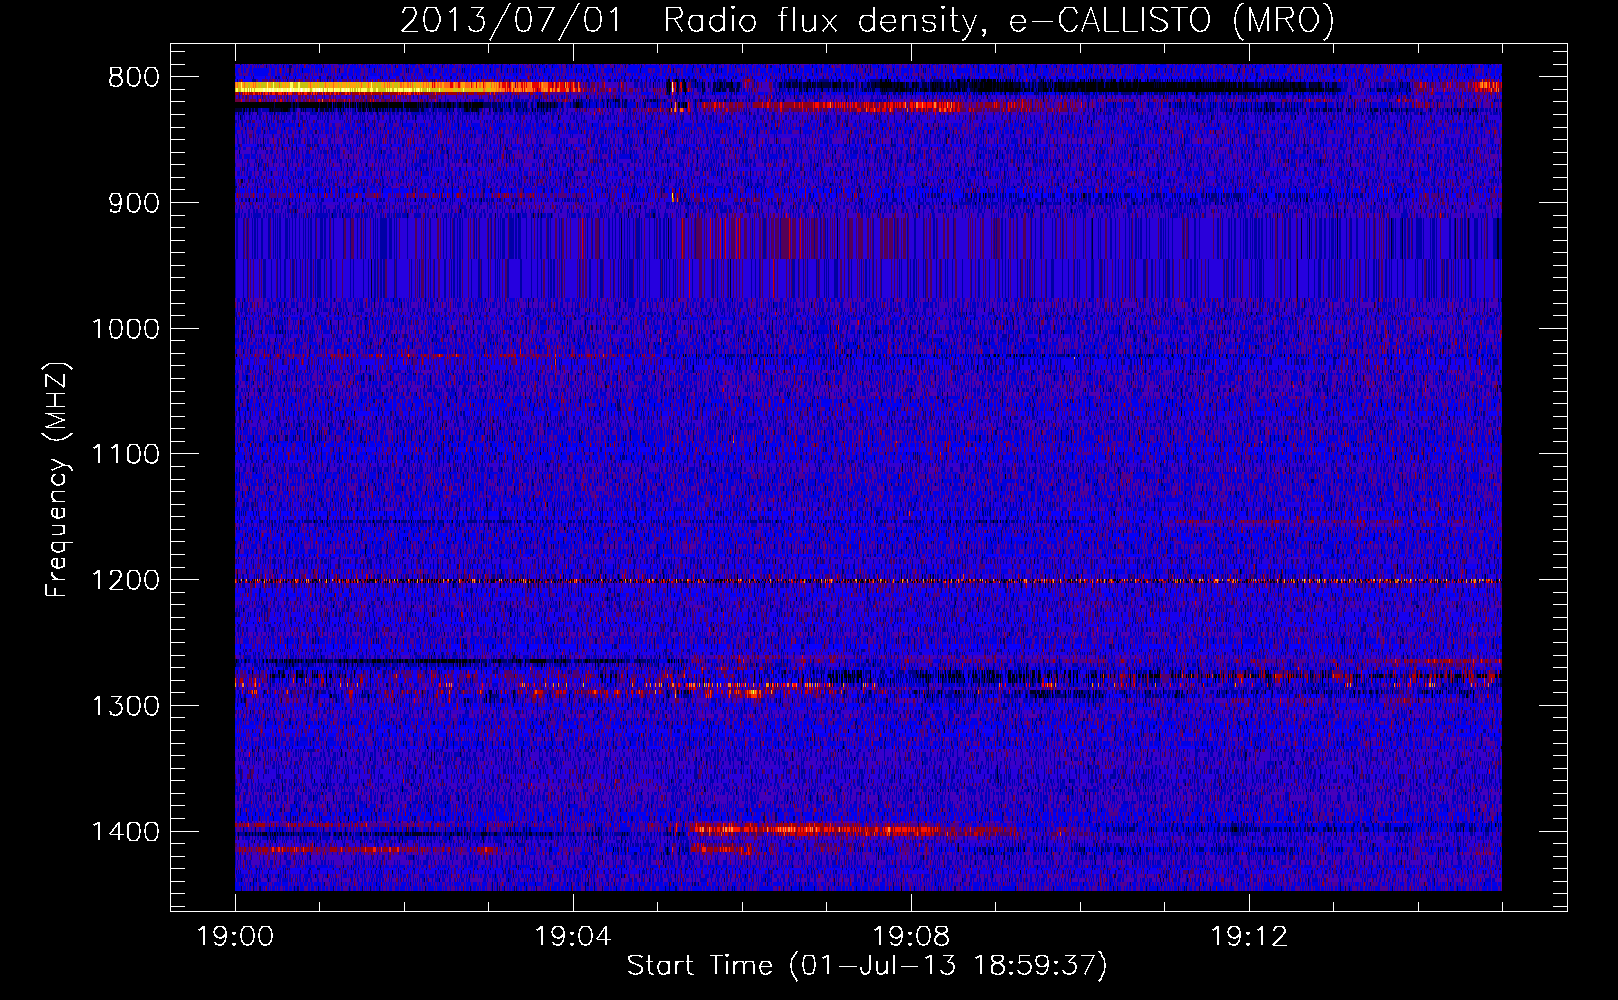Click the thin orange line at 1200 MHz
The height and width of the screenshot is (1000, 1618).
click(x=868, y=581)
